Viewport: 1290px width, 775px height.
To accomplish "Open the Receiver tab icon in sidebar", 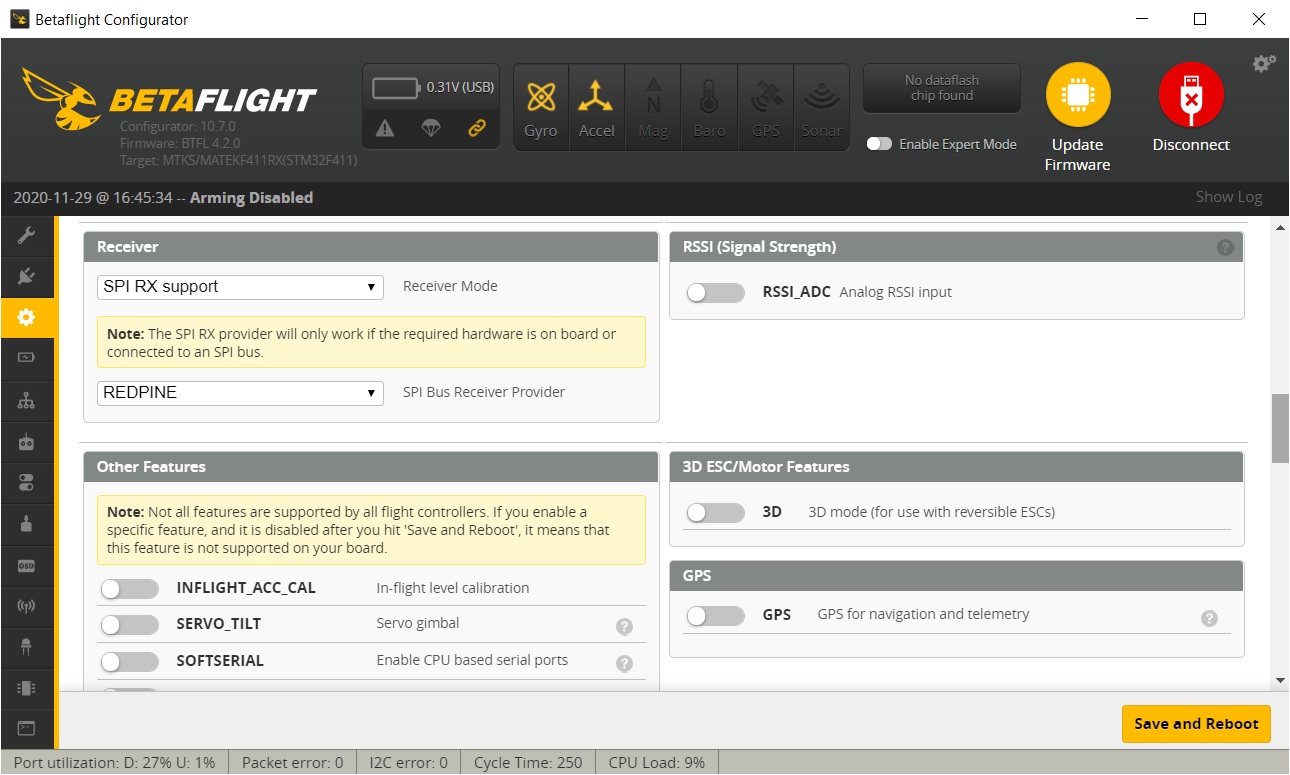I will coord(27,441).
